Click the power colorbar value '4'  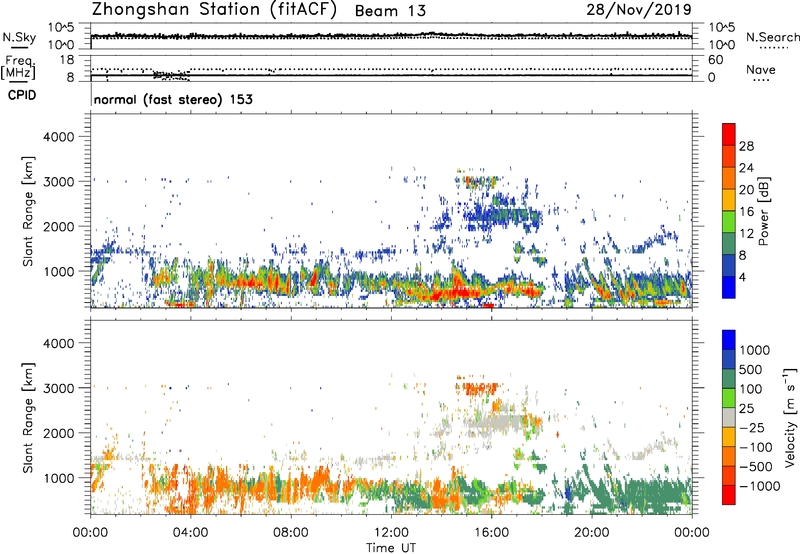(743, 277)
